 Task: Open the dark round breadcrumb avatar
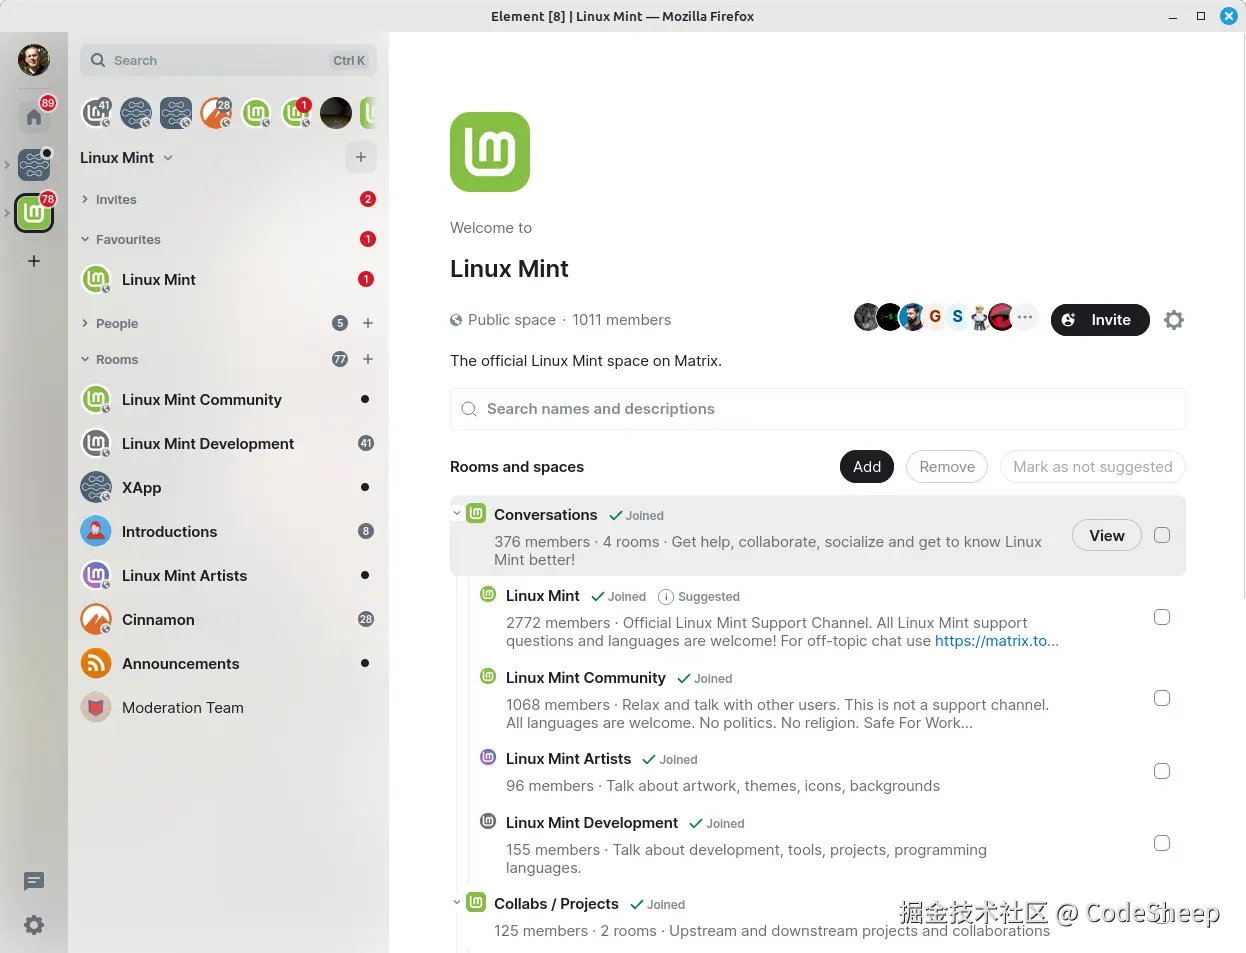point(336,113)
